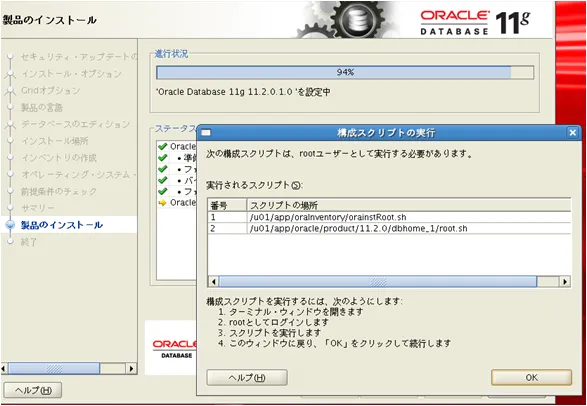Viewport: 587px width, 406px height.
Task: Select the 終了 step in sidebar
Action: [29, 242]
